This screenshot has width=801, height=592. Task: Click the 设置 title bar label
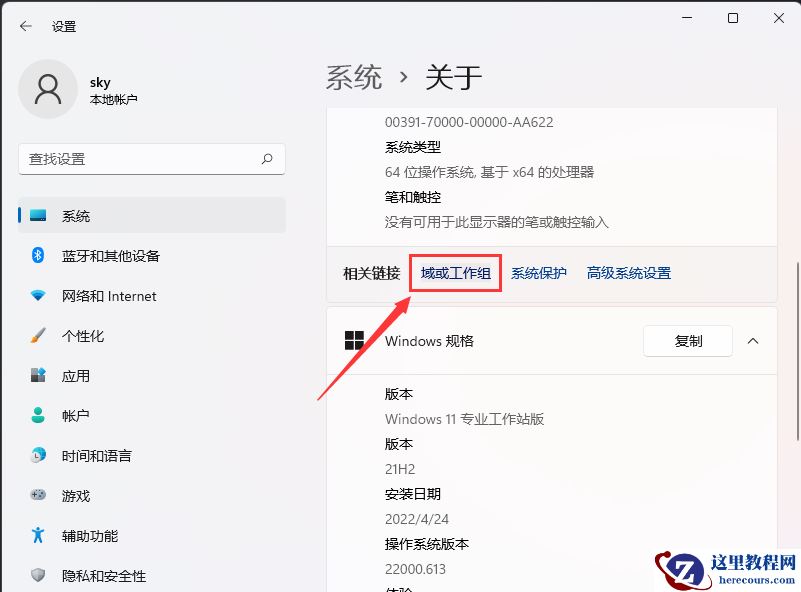pos(63,27)
